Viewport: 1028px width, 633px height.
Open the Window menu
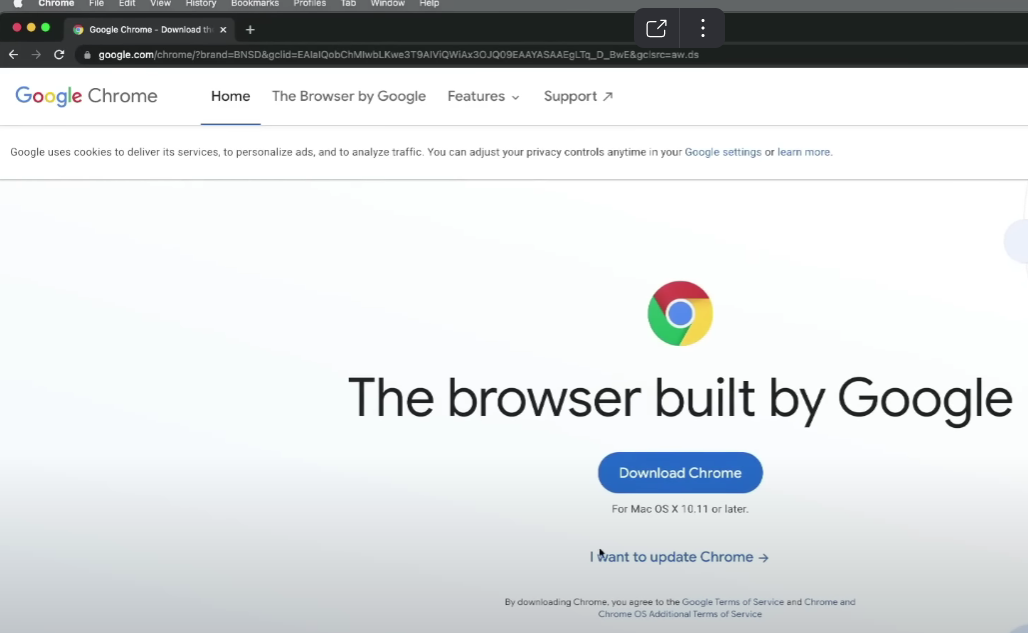[x=387, y=3]
